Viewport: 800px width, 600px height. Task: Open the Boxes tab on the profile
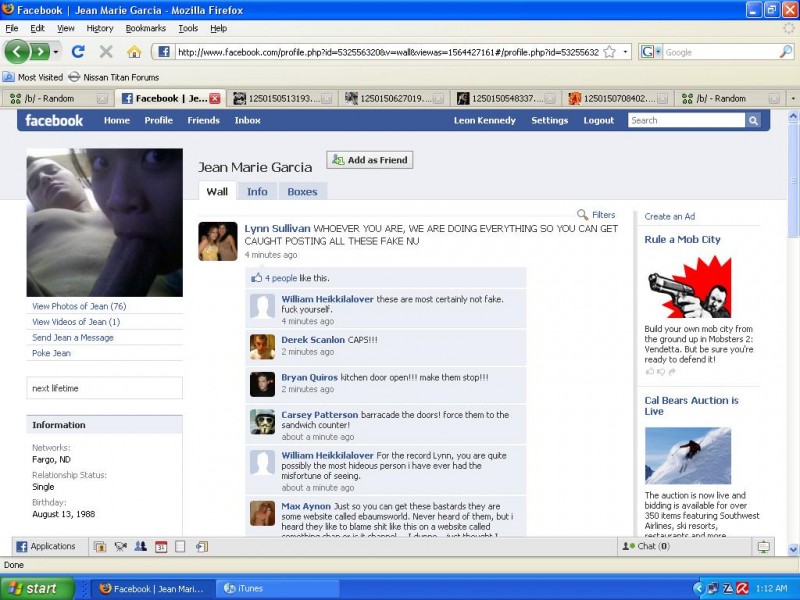pyautogui.click(x=302, y=191)
